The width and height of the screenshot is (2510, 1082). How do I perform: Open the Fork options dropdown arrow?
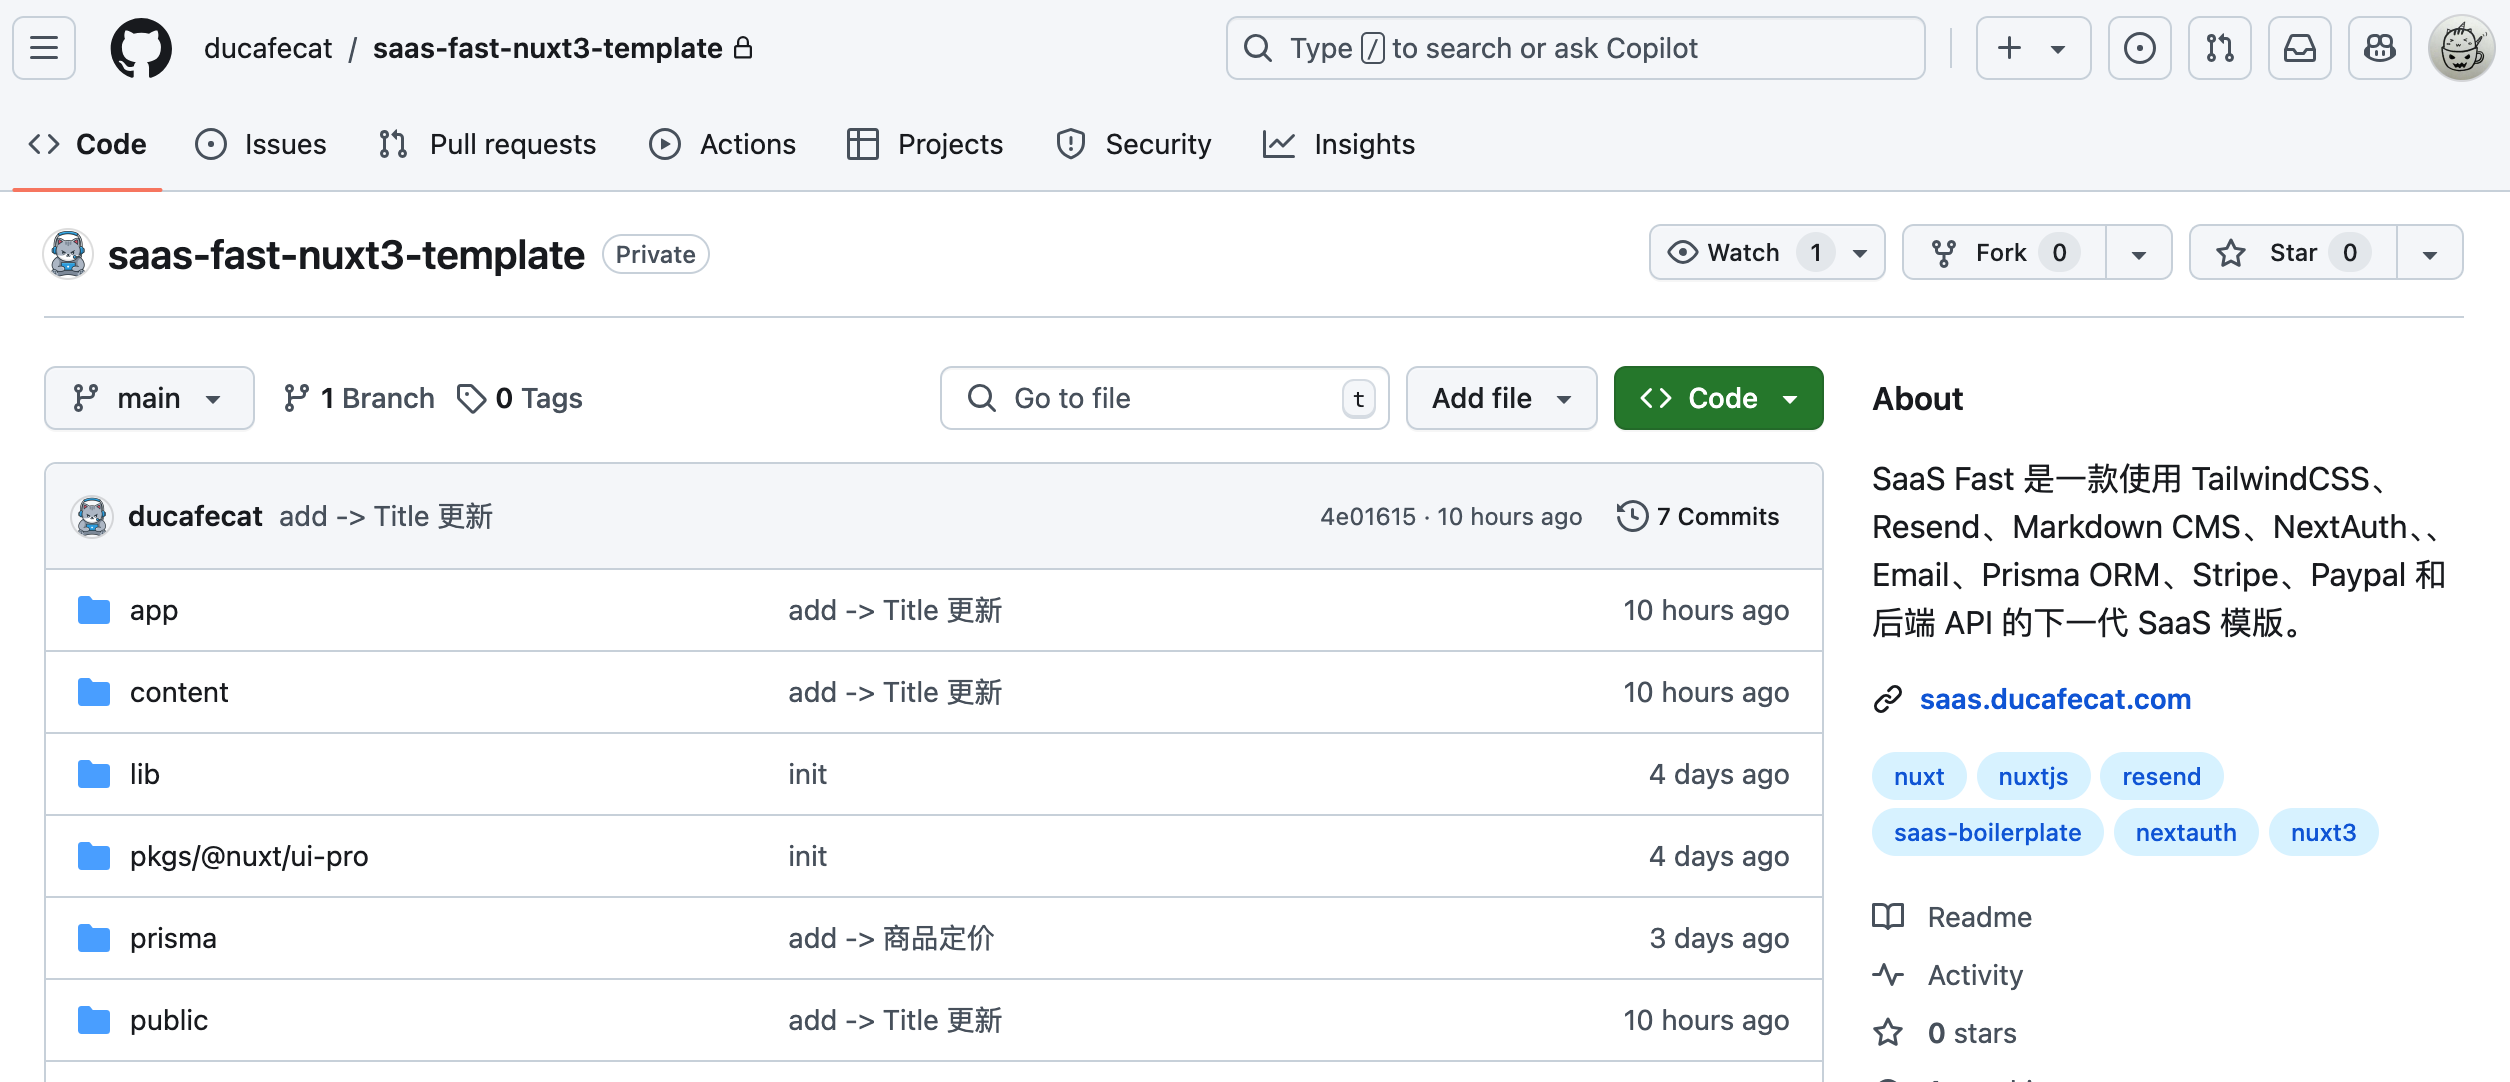(x=2138, y=253)
